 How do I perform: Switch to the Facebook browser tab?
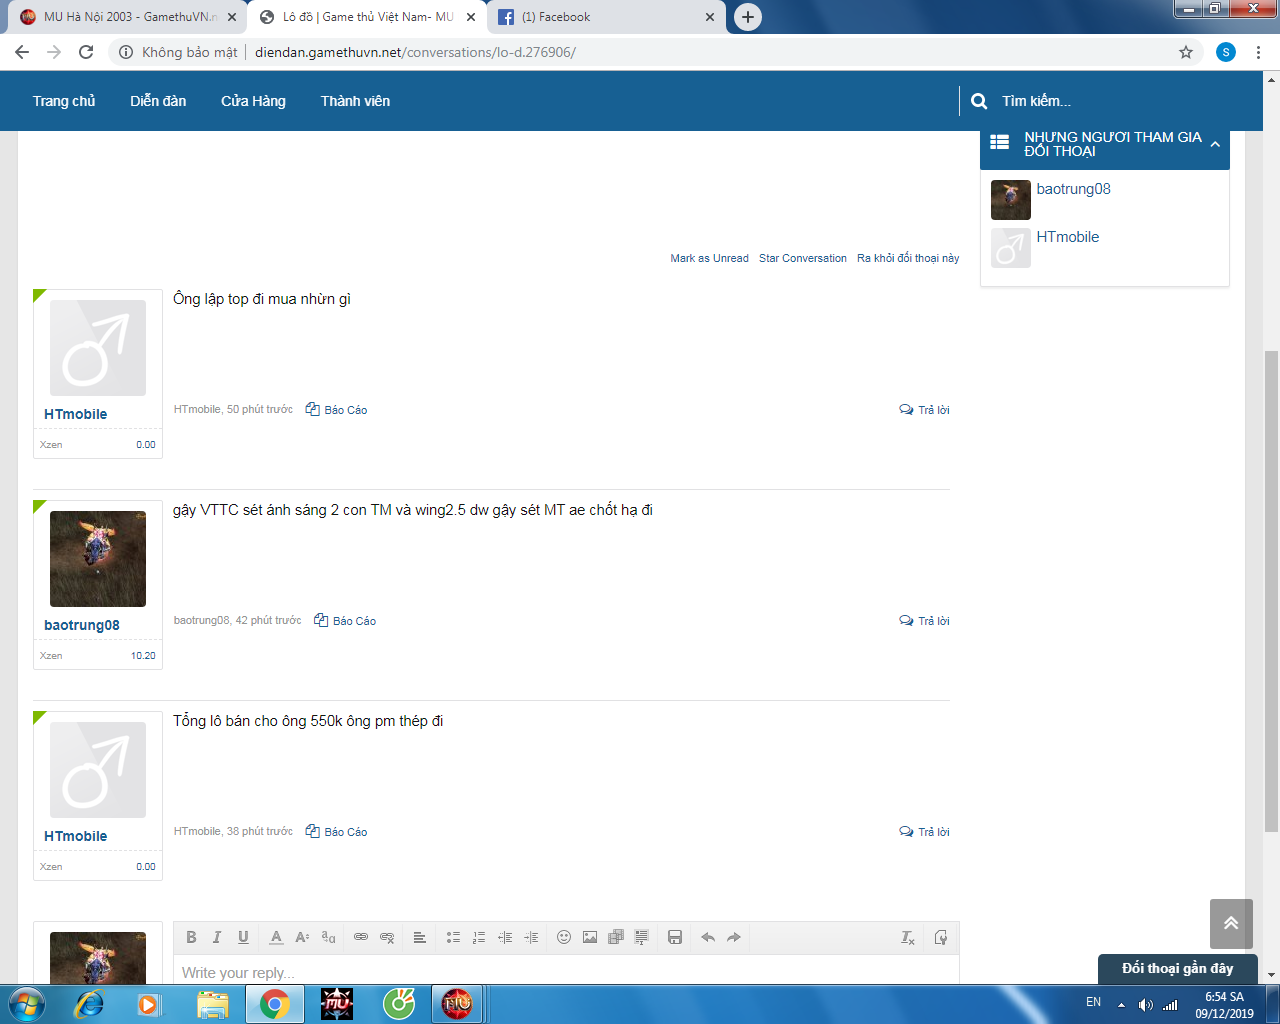pyautogui.click(x=600, y=17)
